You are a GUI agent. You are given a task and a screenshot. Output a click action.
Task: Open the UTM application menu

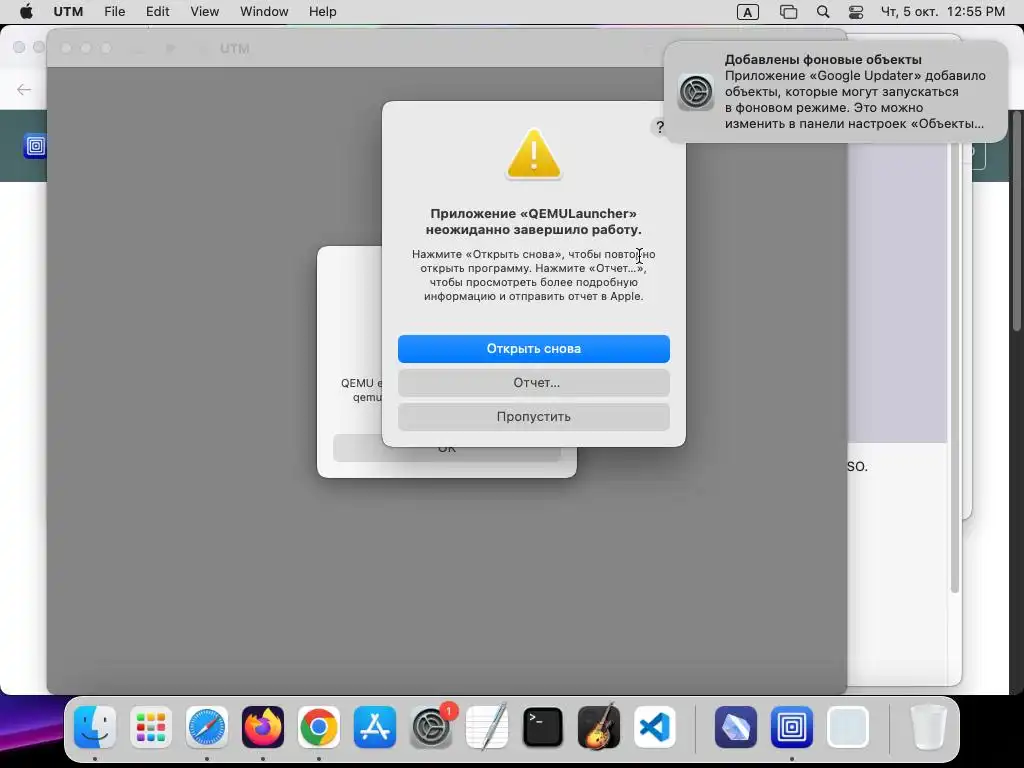point(68,12)
